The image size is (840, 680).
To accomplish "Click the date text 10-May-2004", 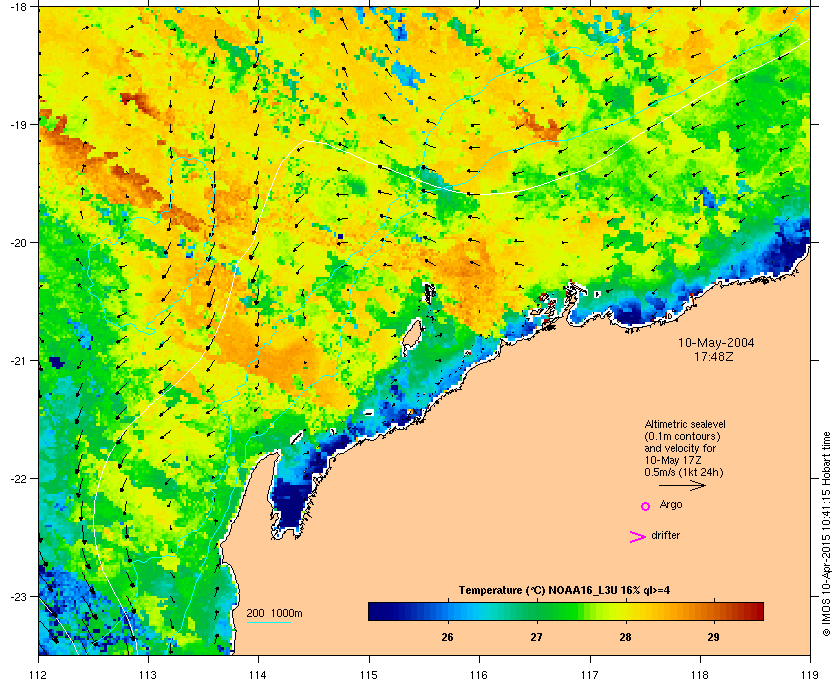I will coord(716,342).
